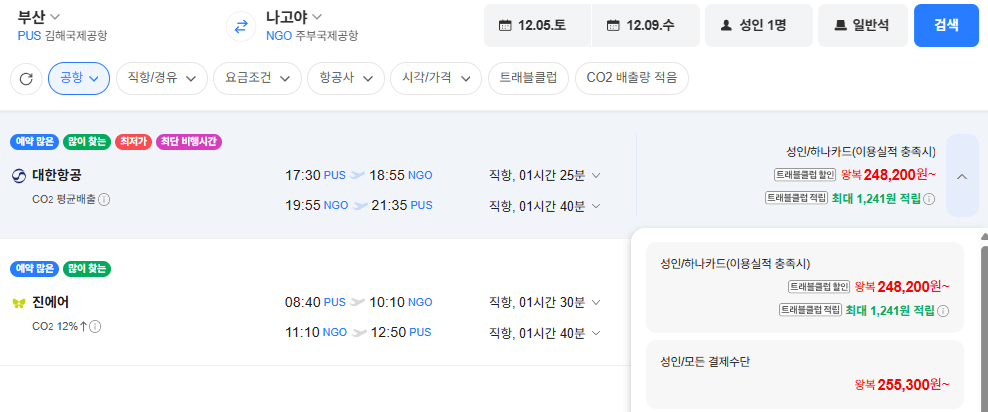988x412 pixels.
Task: Click NGO 주부국제공항 airport label
Action: [312, 36]
